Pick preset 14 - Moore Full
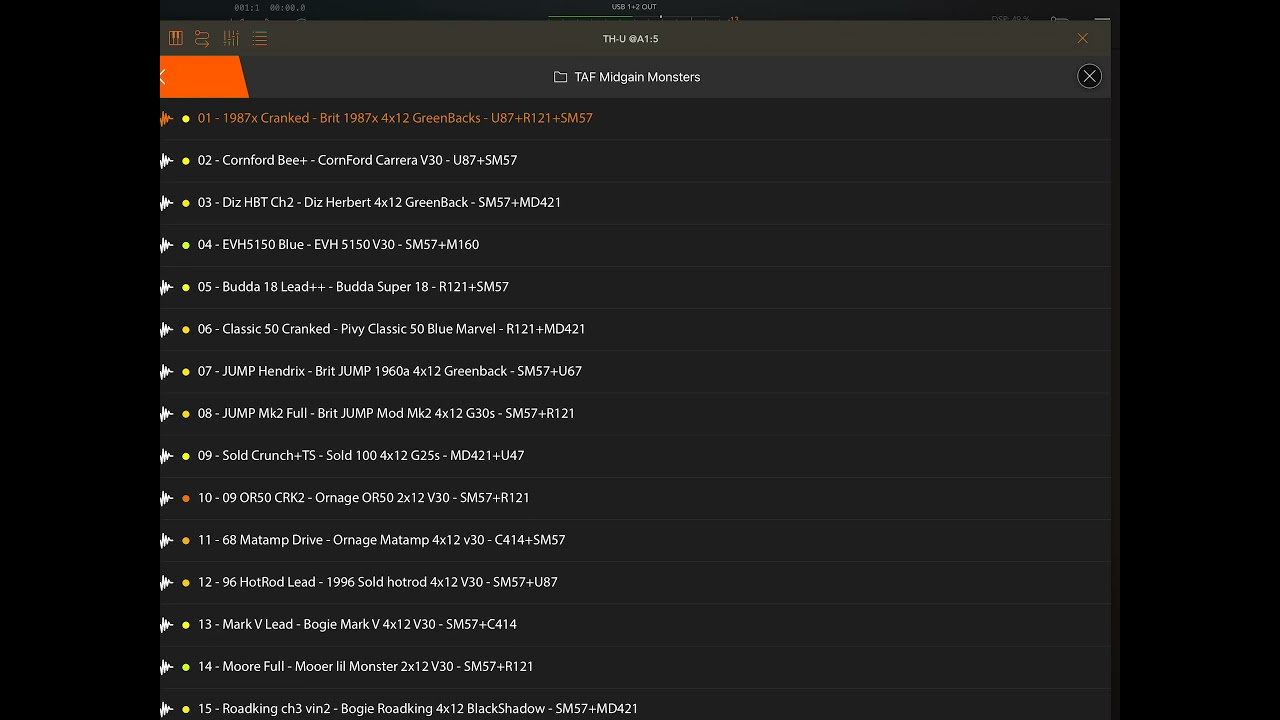Screen dimensions: 1280x720 [365, 666]
